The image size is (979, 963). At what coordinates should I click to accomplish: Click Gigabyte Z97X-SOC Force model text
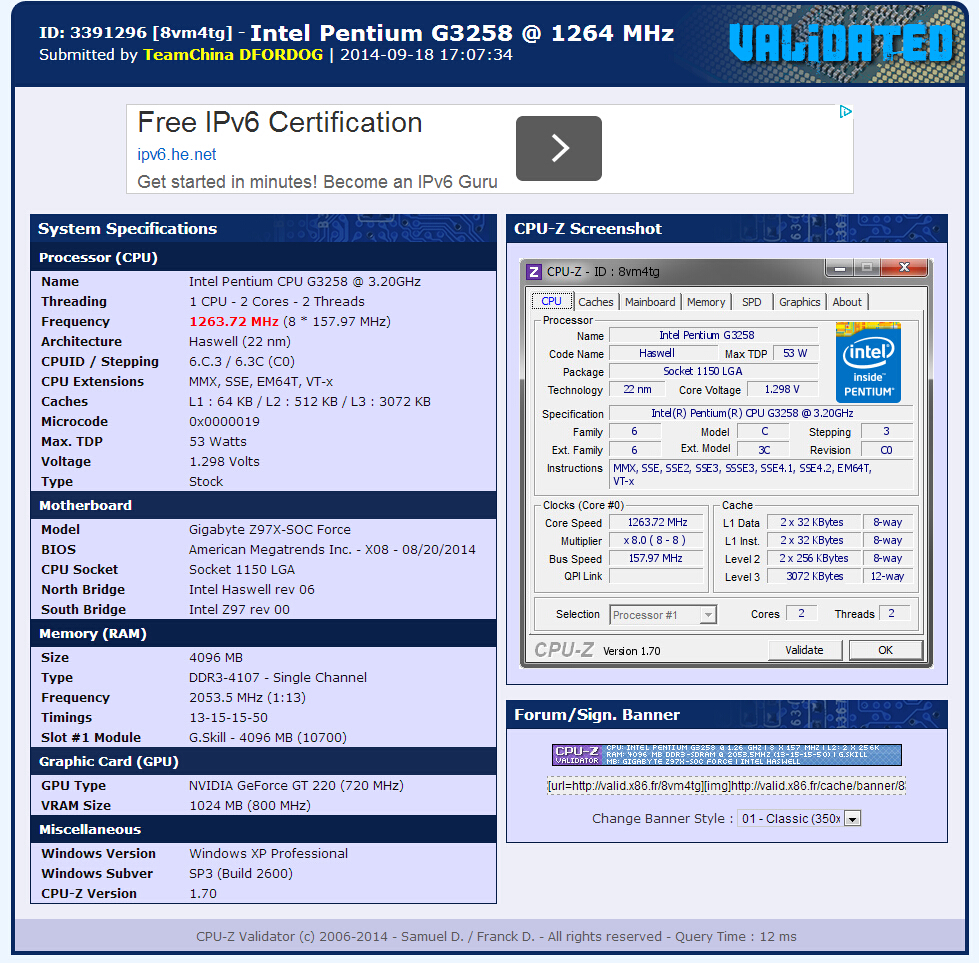tap(270, 530)
